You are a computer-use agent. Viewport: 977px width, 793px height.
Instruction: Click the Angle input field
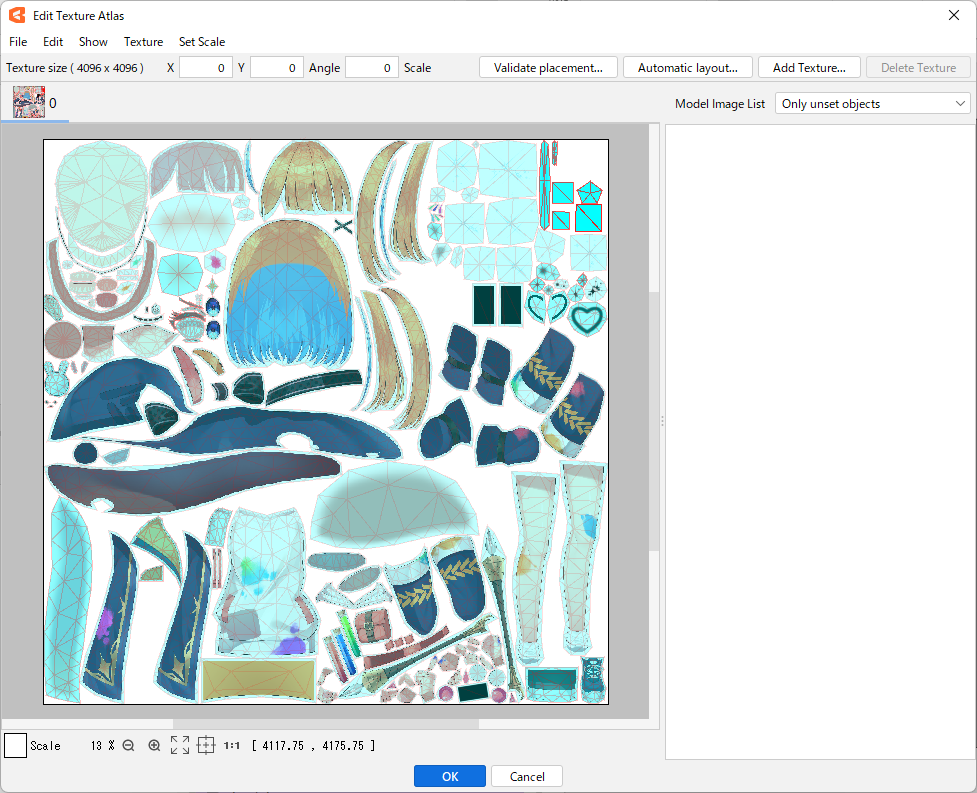tap(372, 68)
